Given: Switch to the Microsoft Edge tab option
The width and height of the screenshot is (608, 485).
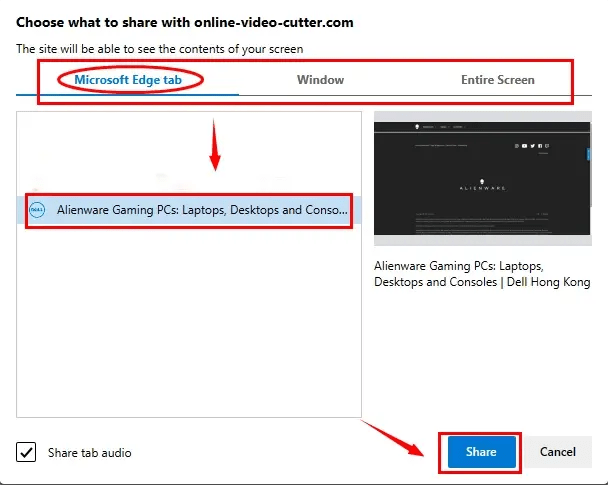Looking at the screenshot, I should [128, 80].
